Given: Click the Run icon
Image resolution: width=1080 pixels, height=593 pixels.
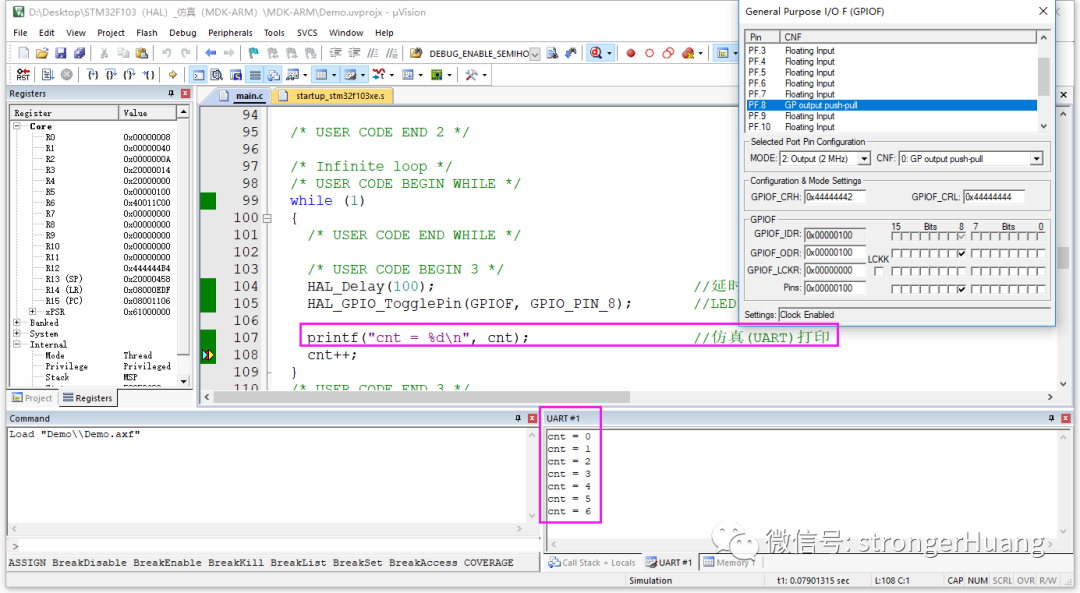Looking at the screenshot, I should point(47,74).
